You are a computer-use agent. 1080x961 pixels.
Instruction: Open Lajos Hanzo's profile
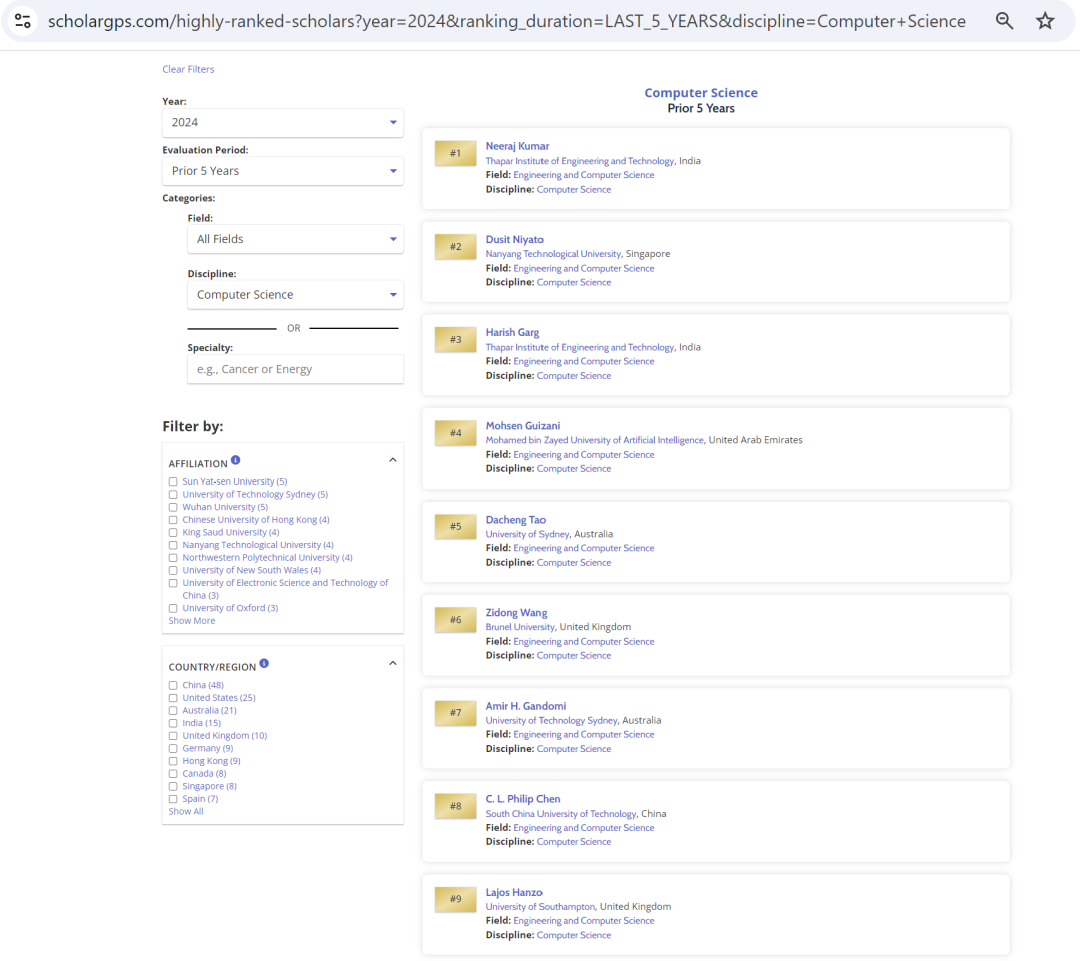[514, 892]
